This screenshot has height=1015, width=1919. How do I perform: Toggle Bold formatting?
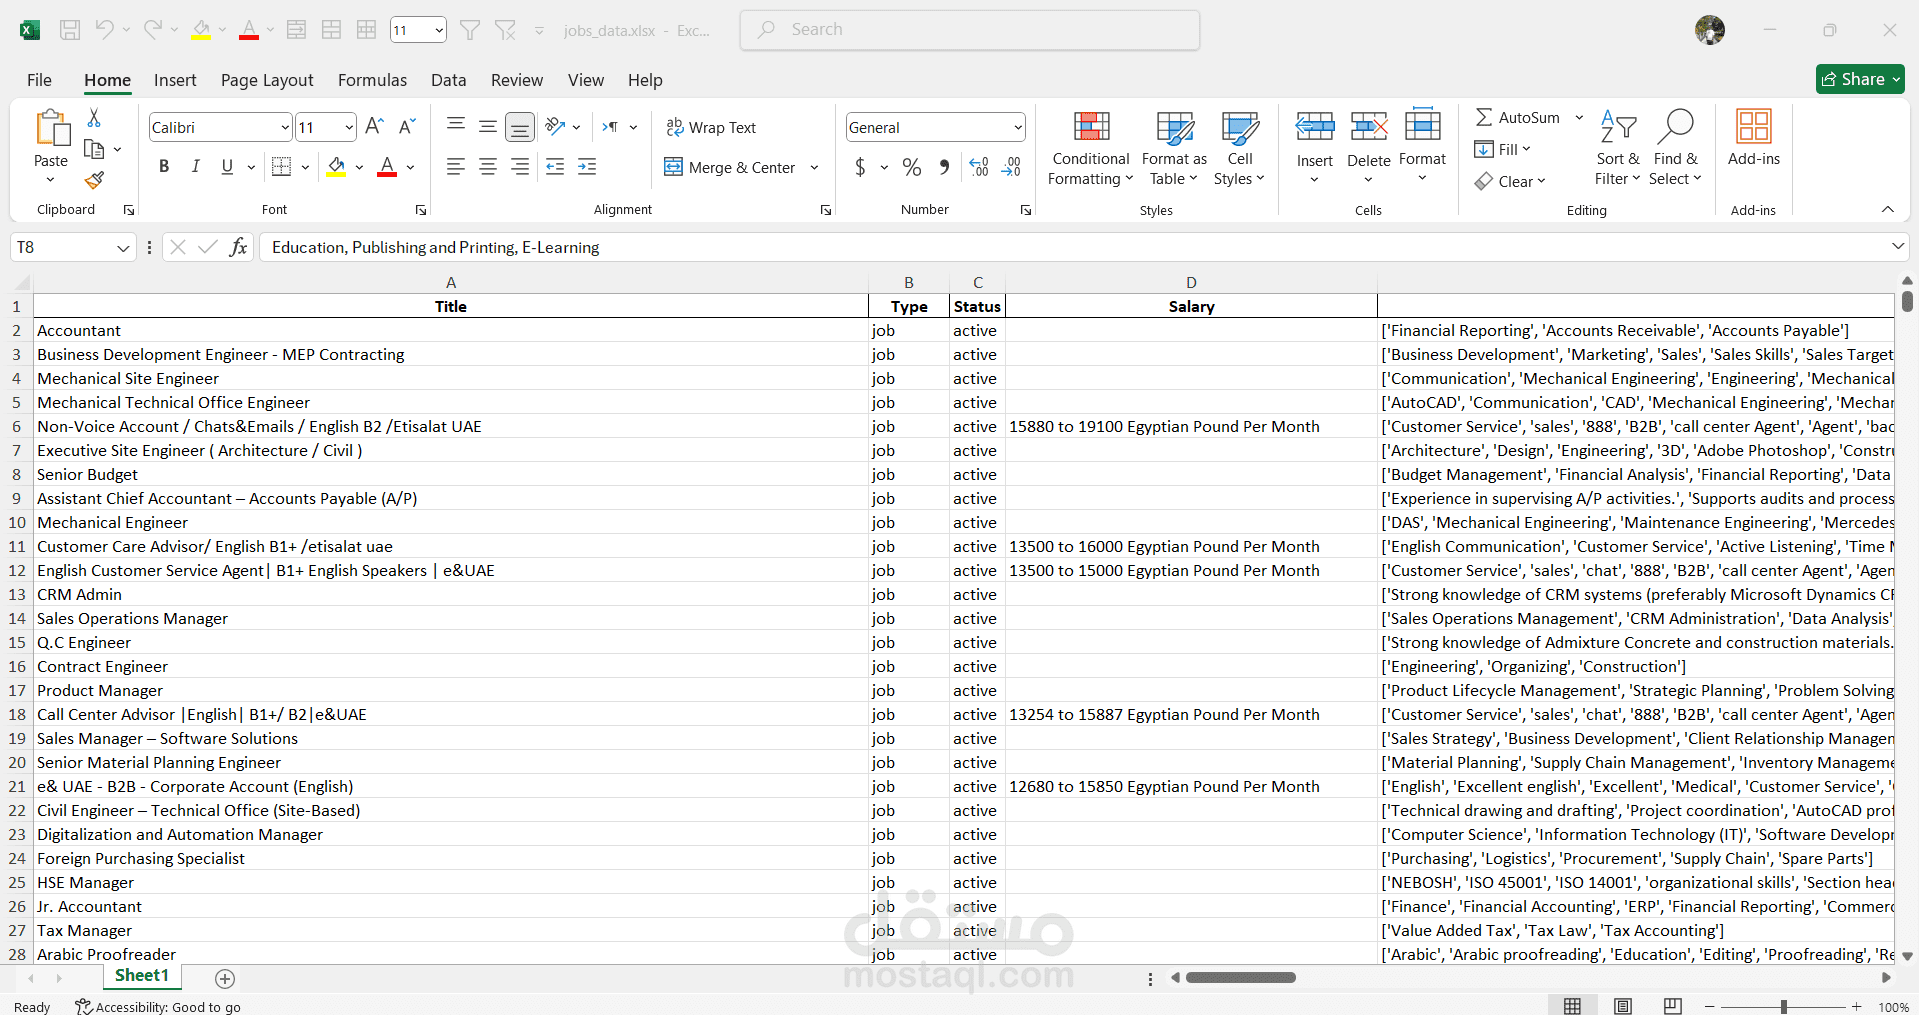coord(164,167)
